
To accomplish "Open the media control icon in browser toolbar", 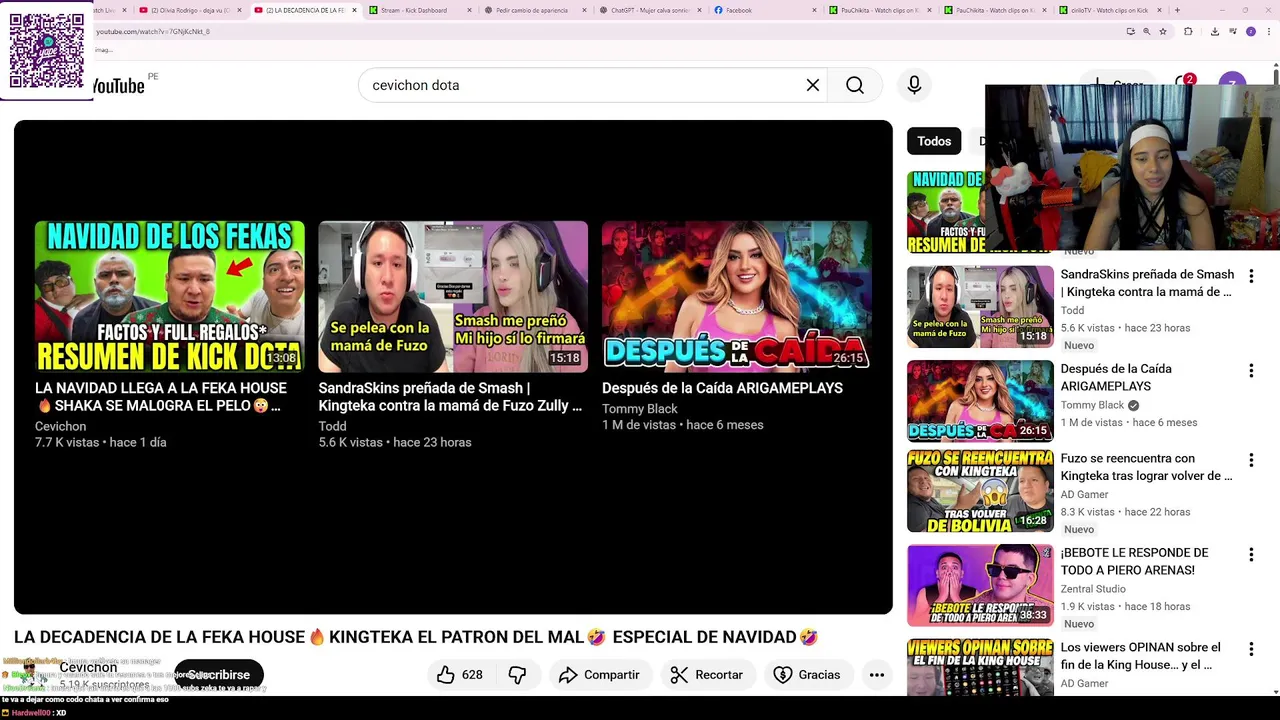I will click(x=1232, y=31).
